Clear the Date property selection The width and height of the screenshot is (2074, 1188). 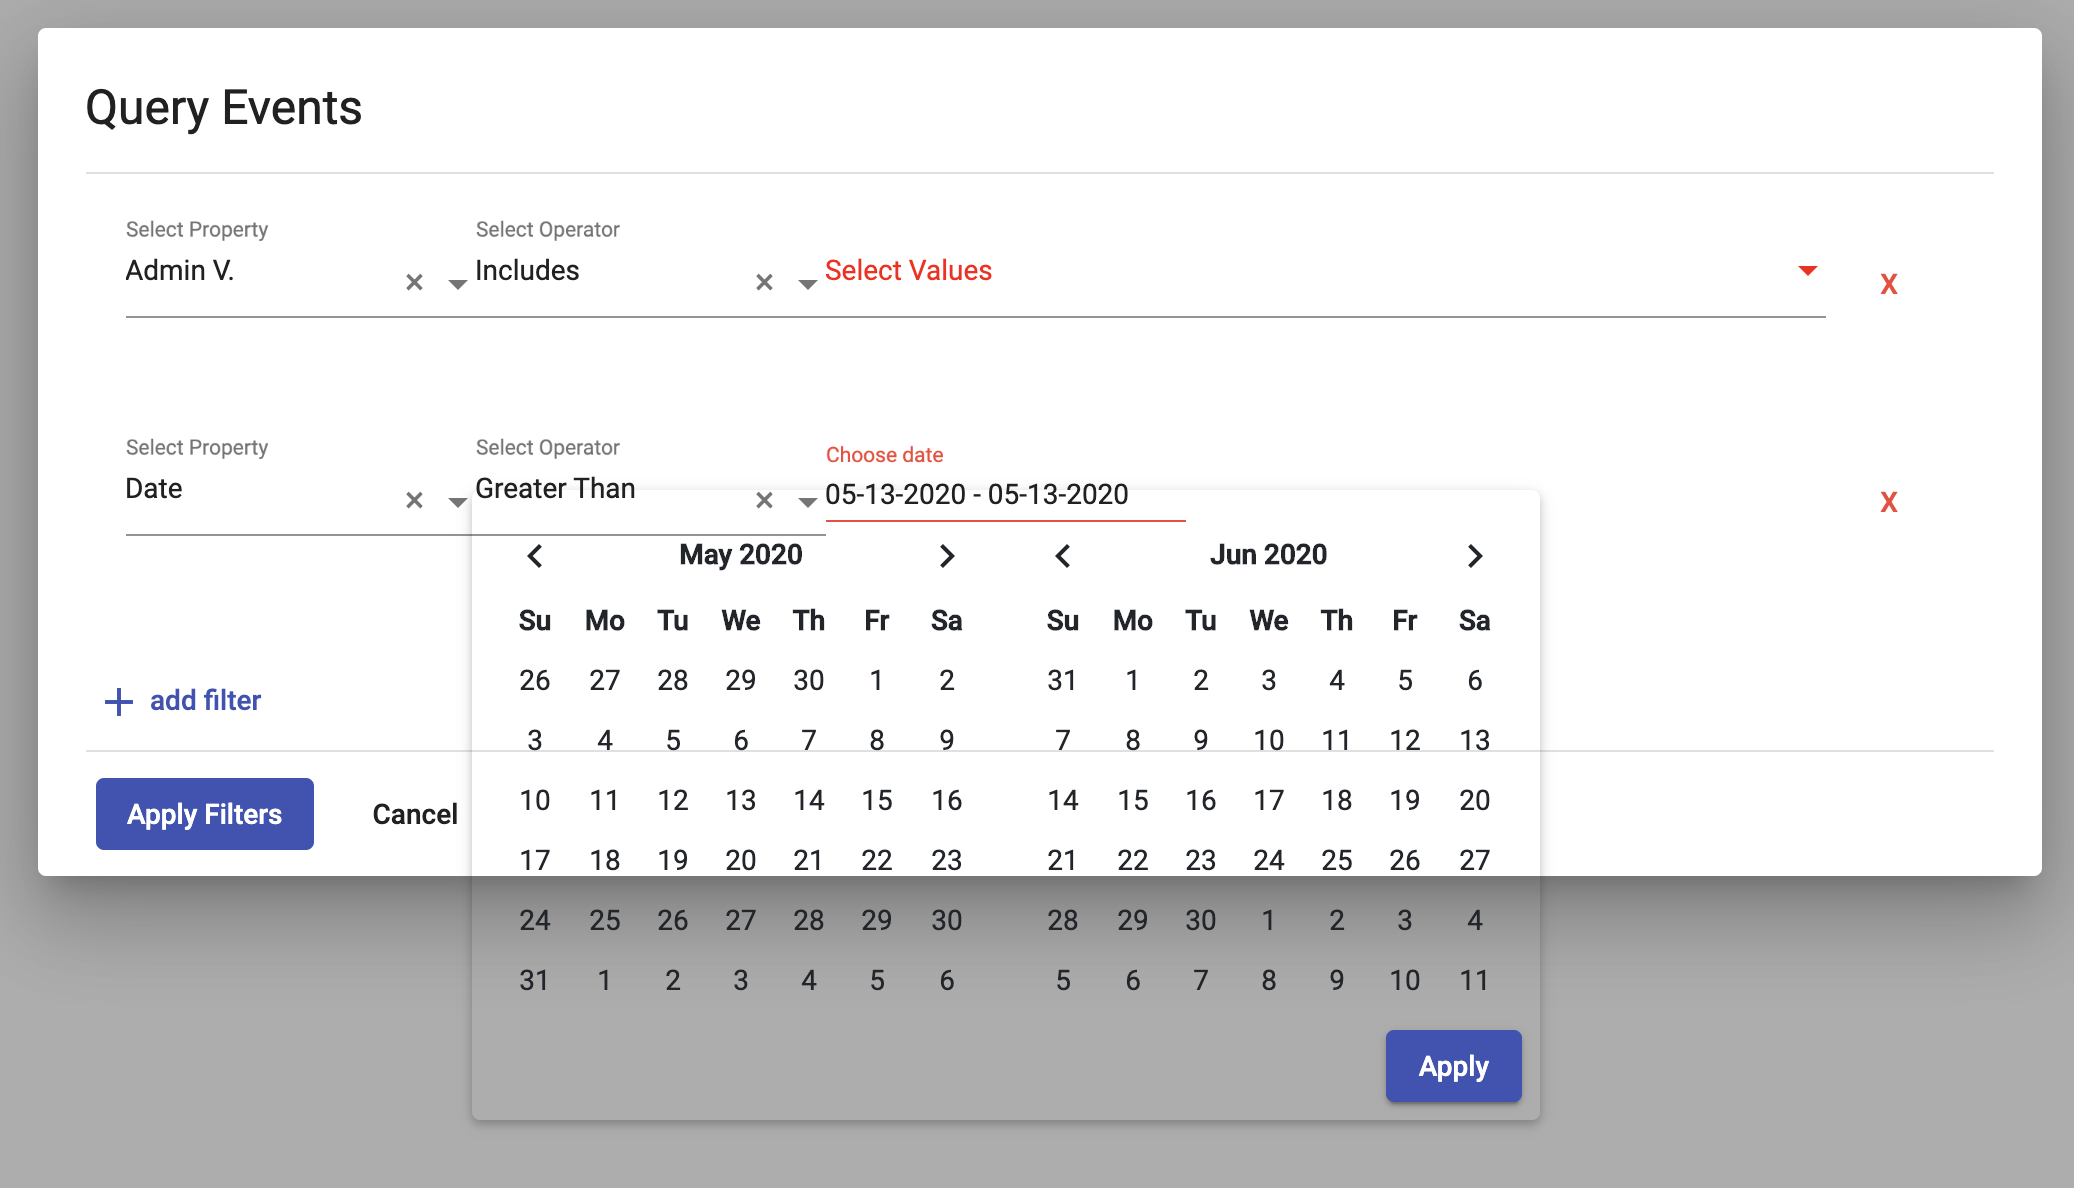(x=414, y=501)
